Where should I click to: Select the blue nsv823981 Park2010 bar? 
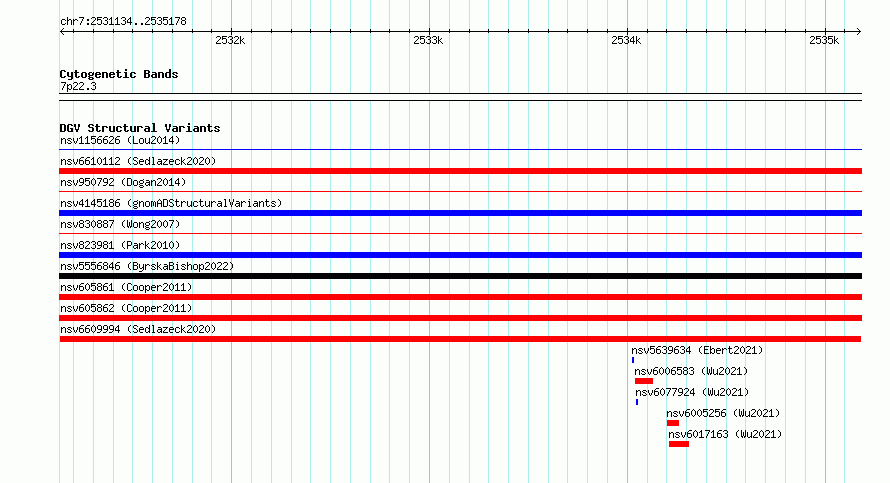coord(460,255)
